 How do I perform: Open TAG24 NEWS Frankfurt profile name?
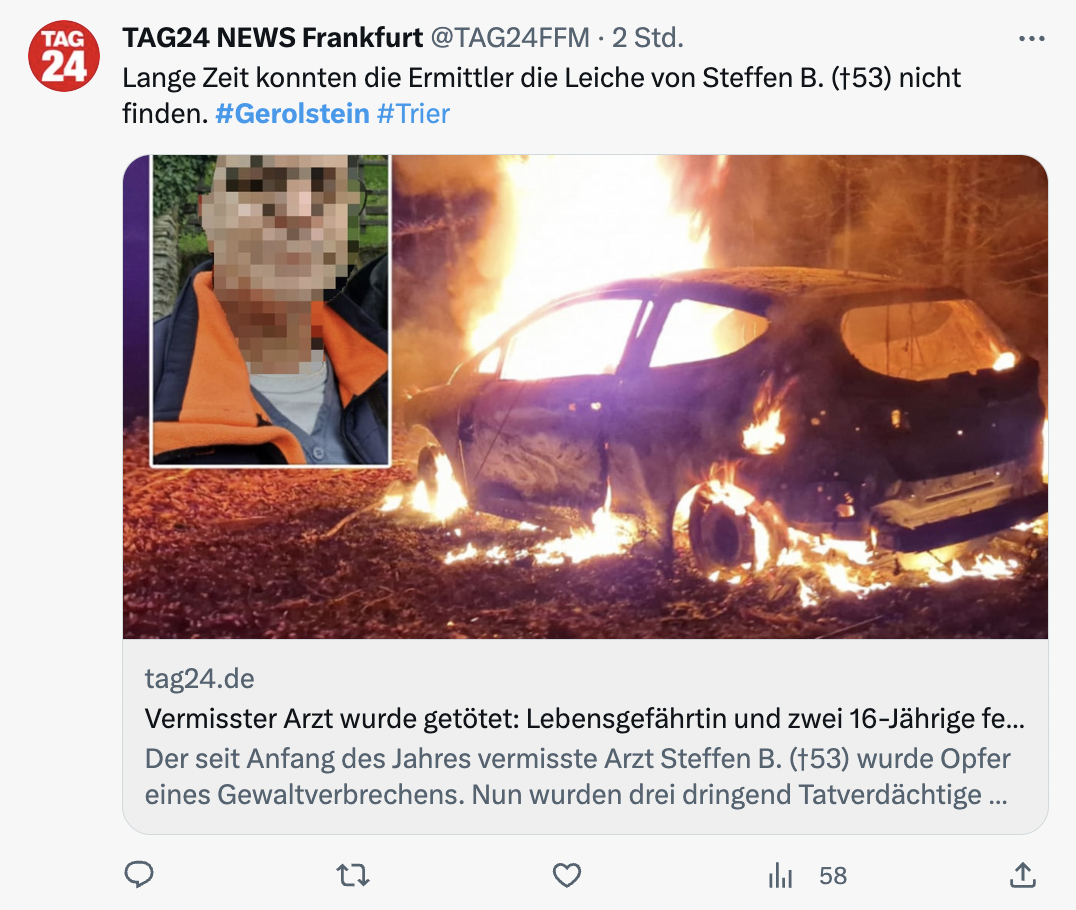pos(272,38)
